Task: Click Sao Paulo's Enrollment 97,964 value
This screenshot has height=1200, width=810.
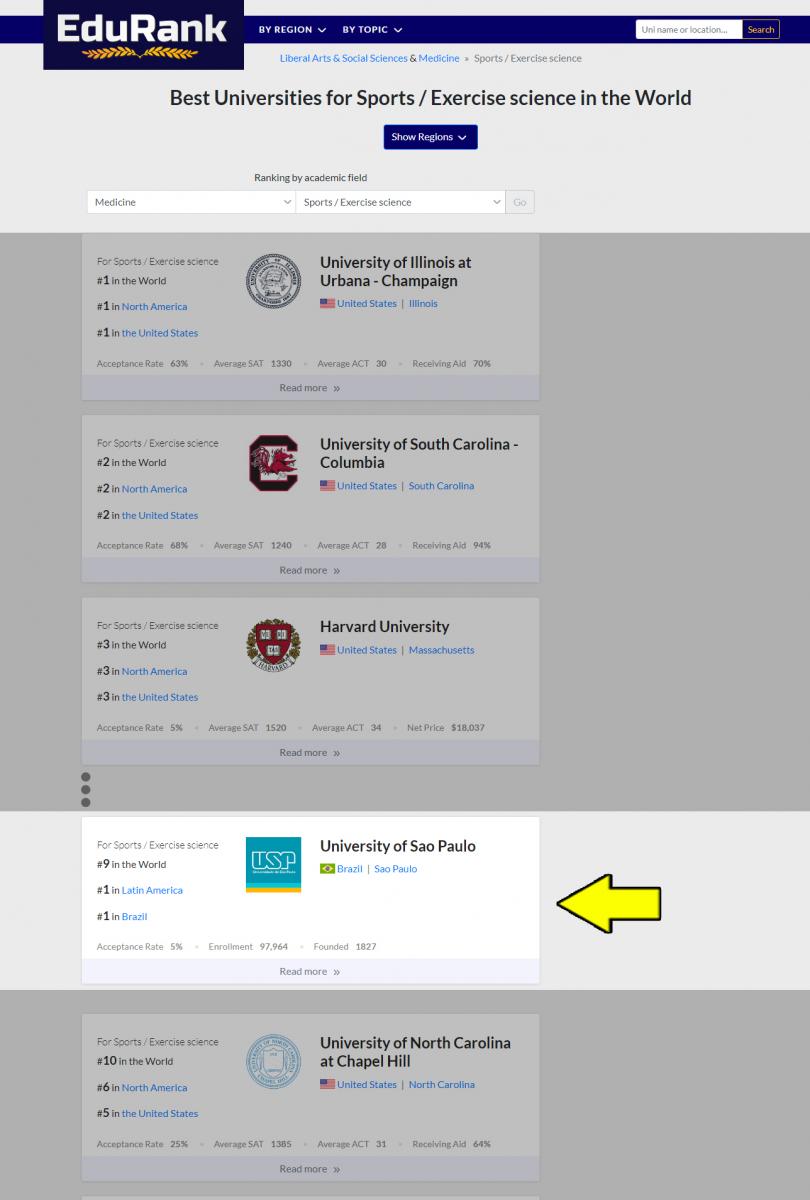Action: tap(273, 946)
